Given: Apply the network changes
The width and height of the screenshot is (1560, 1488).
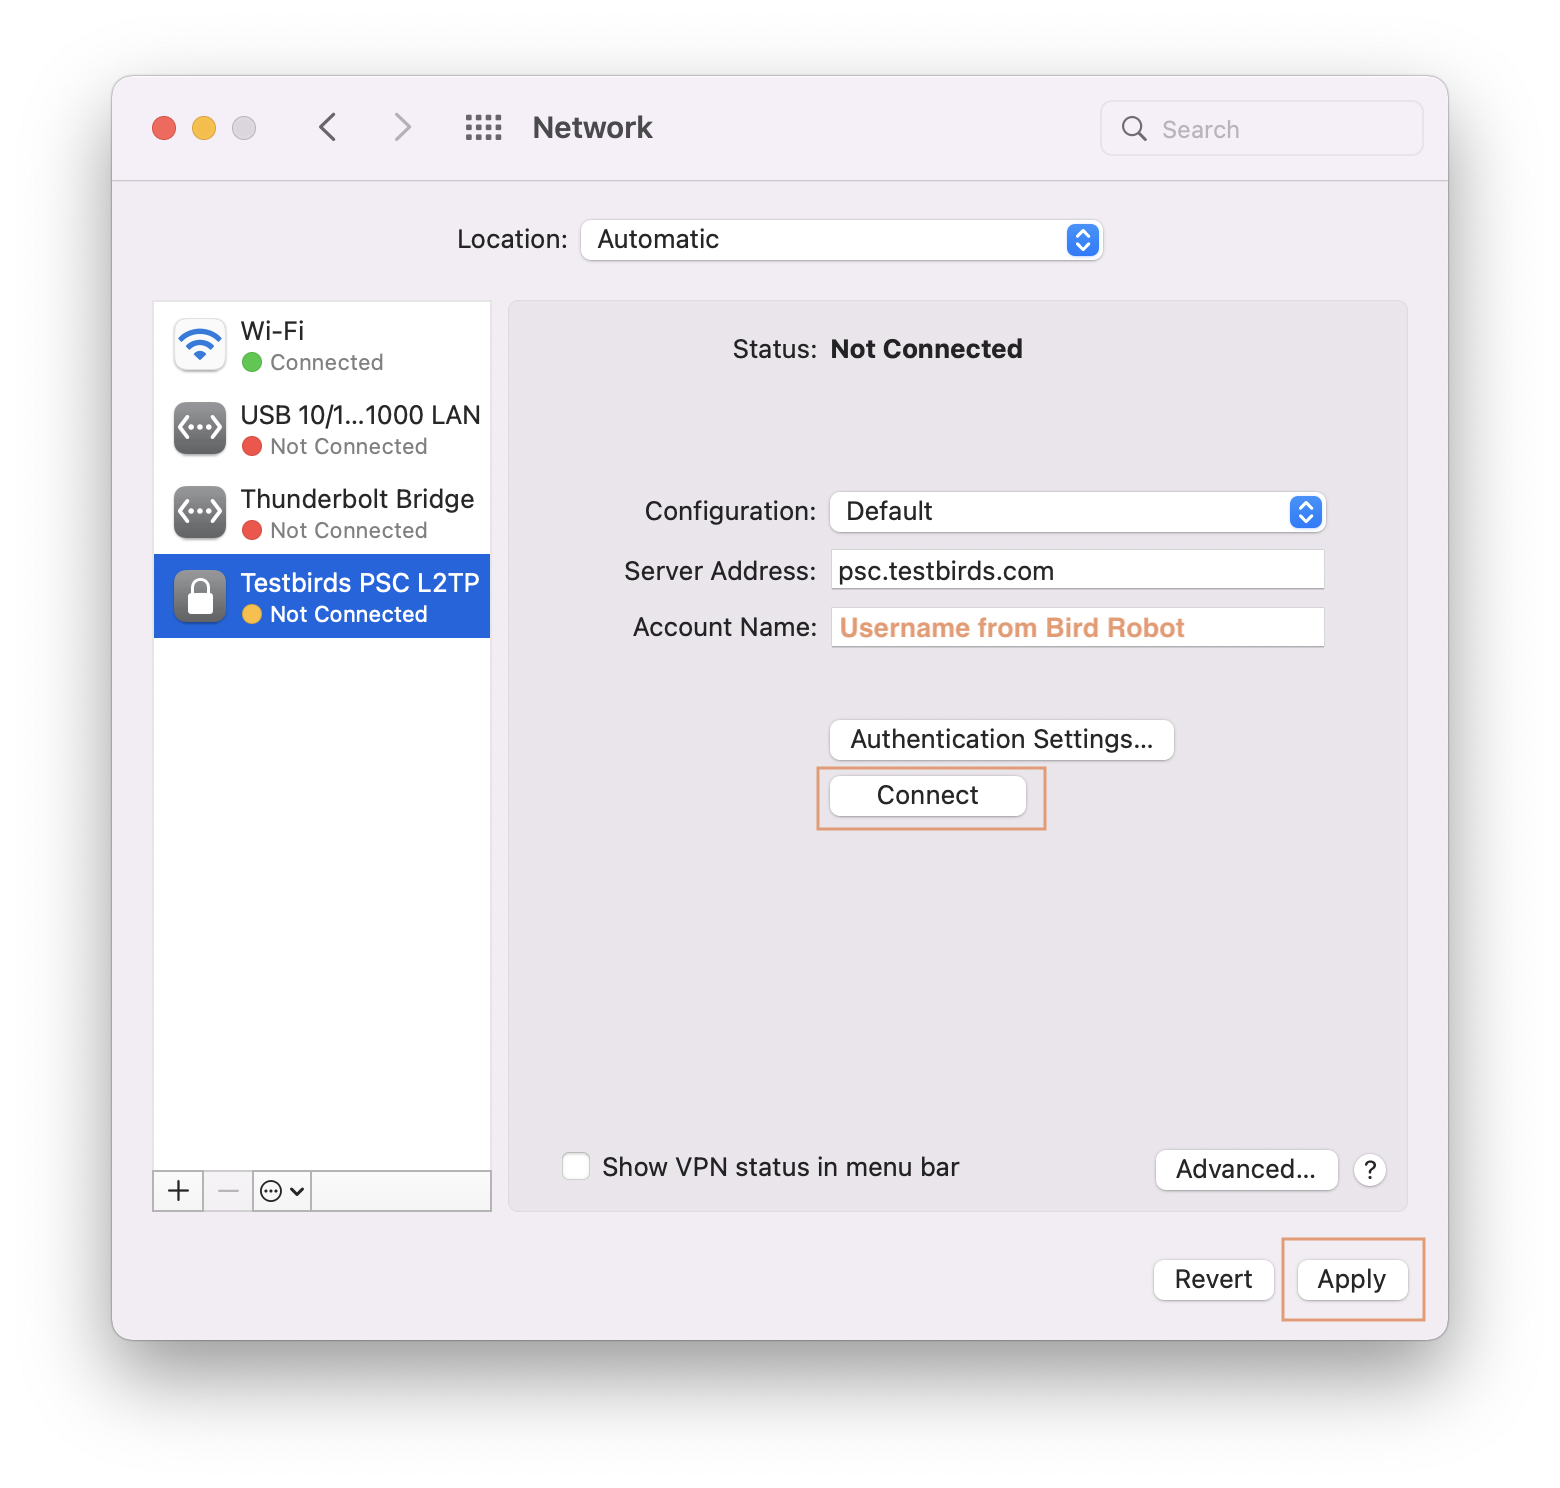Looking at the screenshot, I should pyautogui.click(x=1351, y=1279).
